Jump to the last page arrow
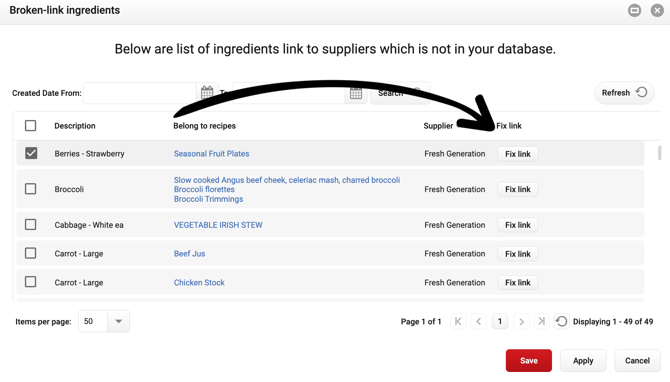Viewport: 670px width, 382px height. point(541,321)
